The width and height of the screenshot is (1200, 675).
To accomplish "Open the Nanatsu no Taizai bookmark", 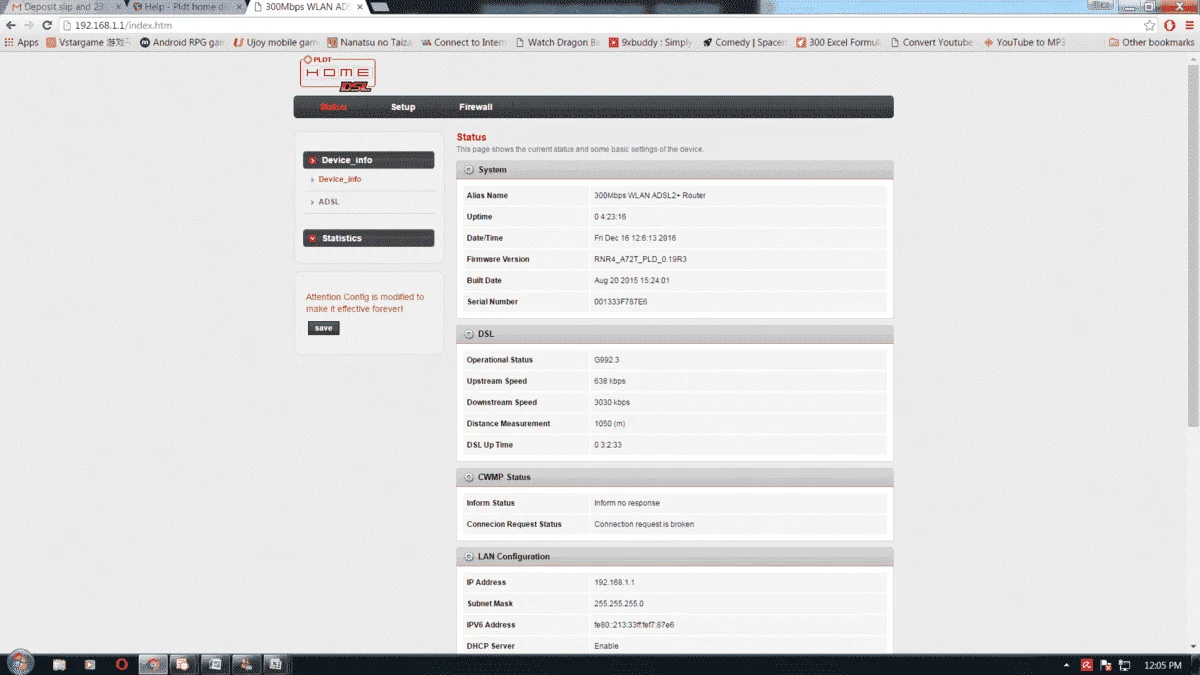I will [x=371, y=43].
